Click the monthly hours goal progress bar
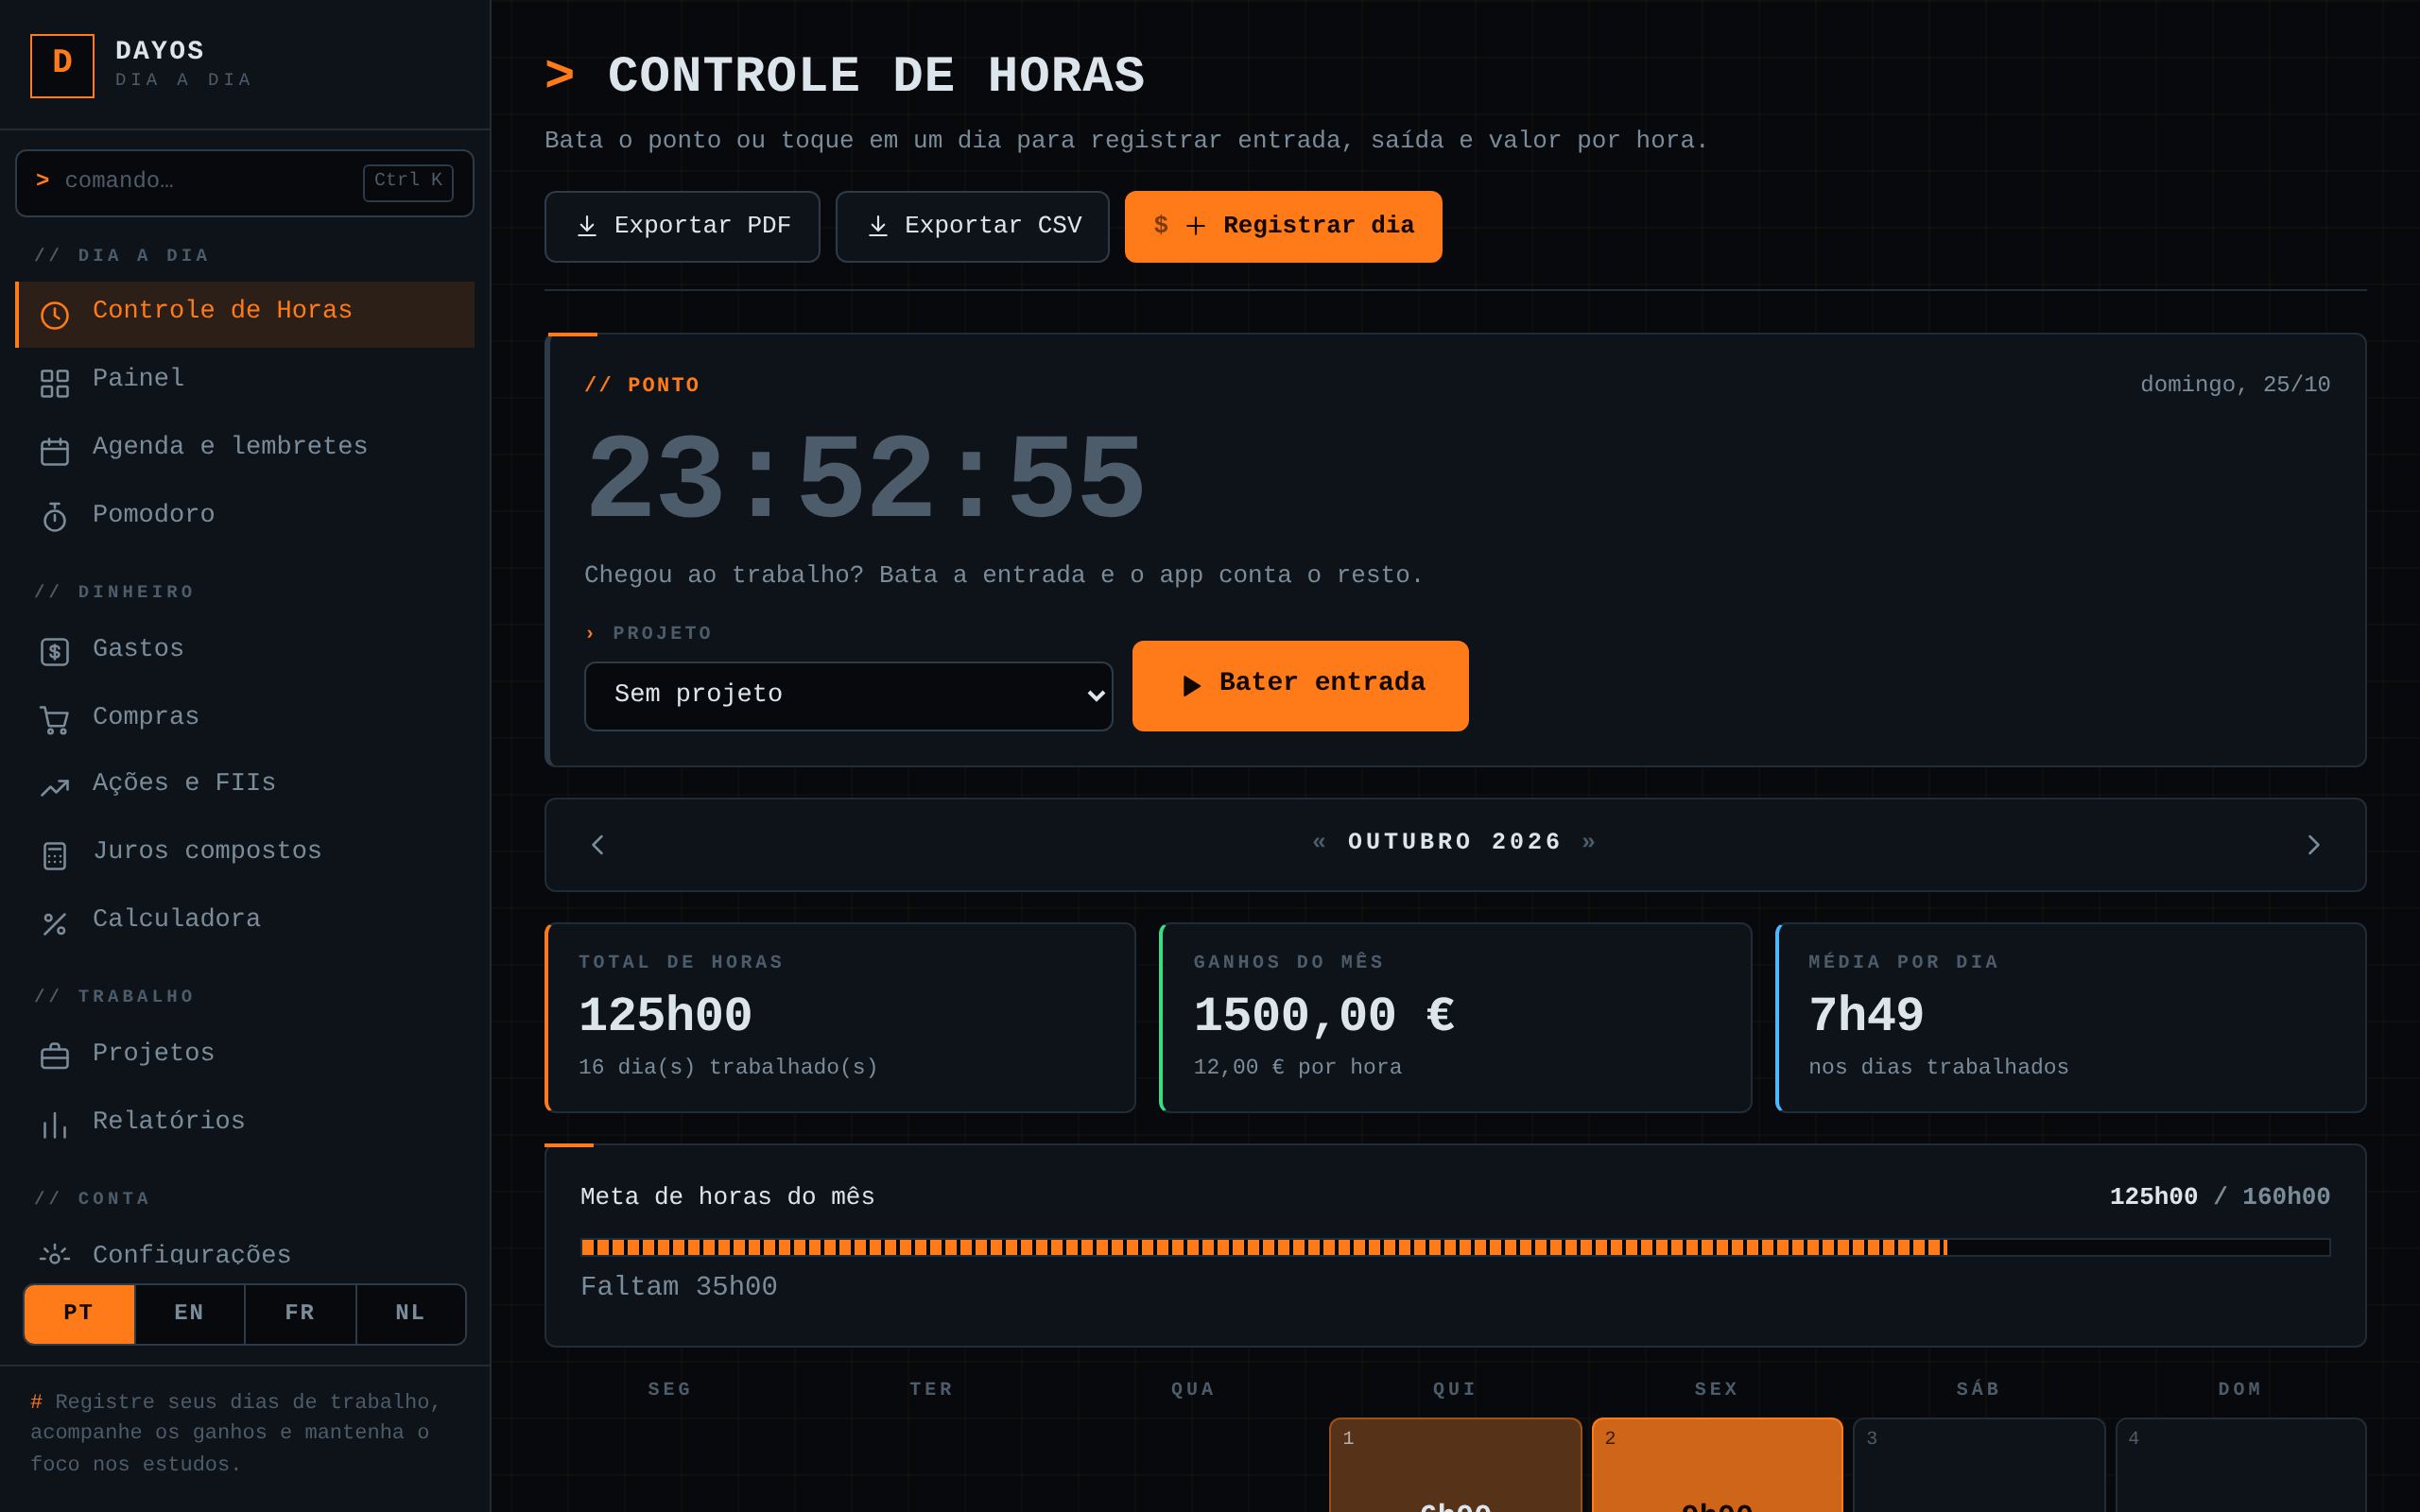2420x1512 pixels. [x=1455, y=1247]
